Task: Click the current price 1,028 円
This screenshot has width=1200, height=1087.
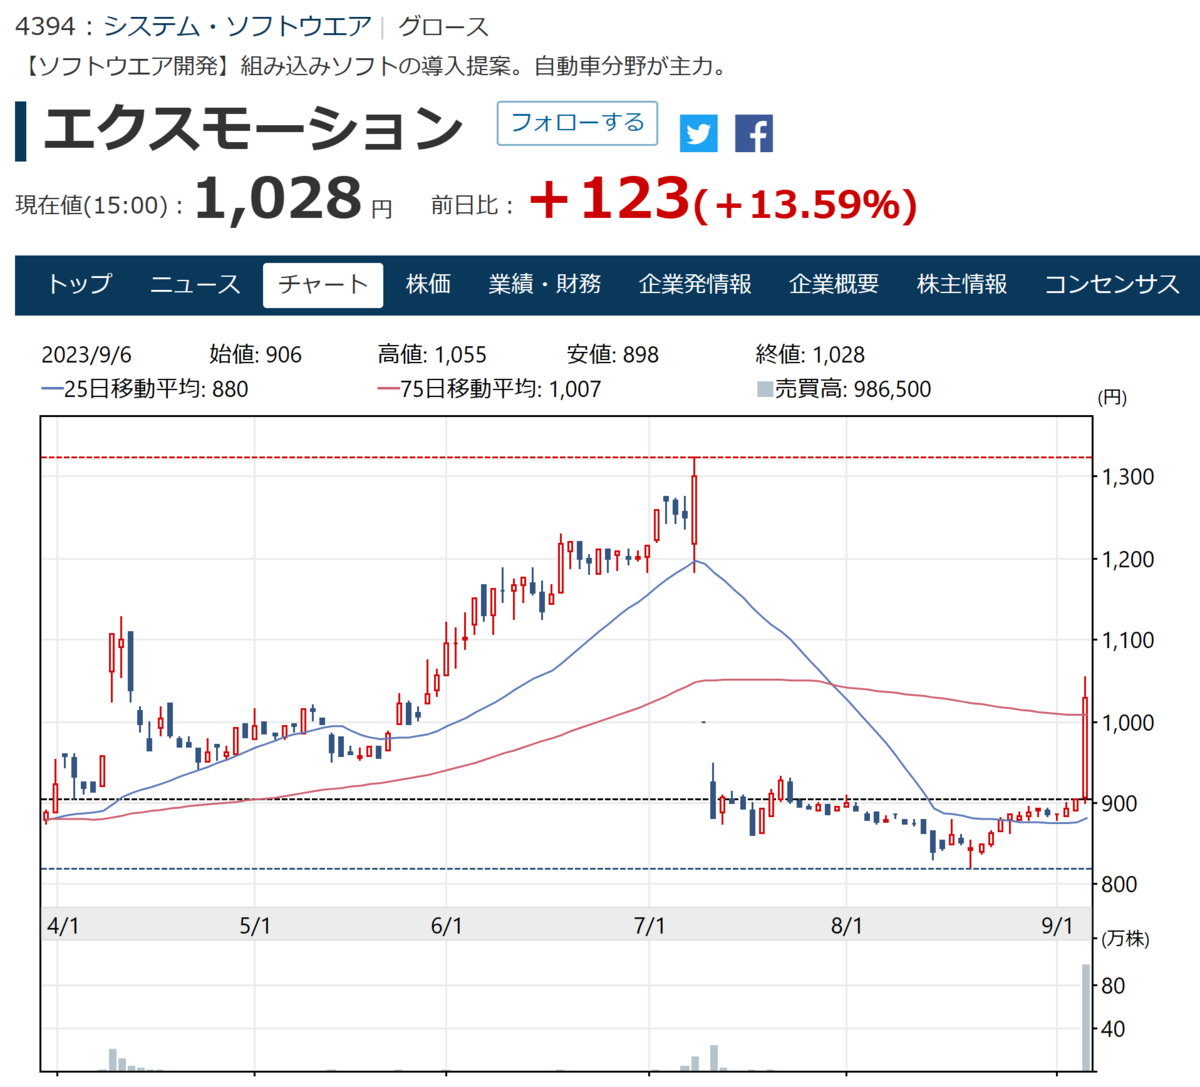Action: 293,198
